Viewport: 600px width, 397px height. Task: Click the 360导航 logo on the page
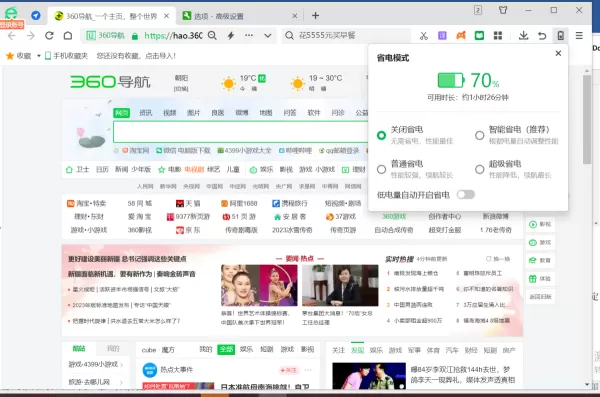tap(110, 82)
